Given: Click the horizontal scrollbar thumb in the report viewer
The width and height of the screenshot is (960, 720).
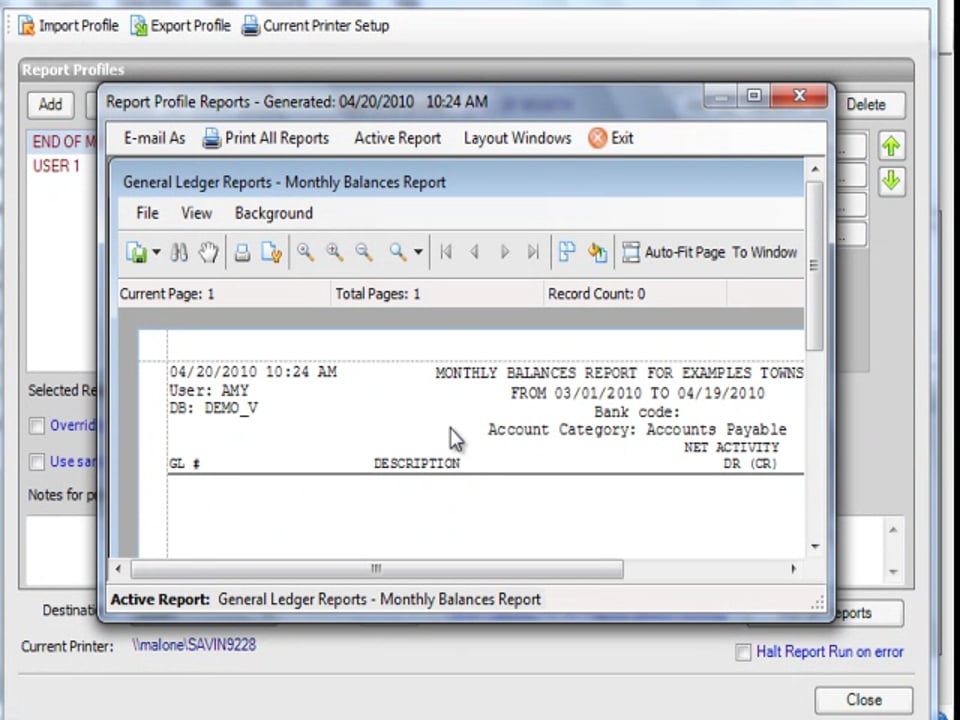Looking at the screenshot, I should tap(377, 569).
